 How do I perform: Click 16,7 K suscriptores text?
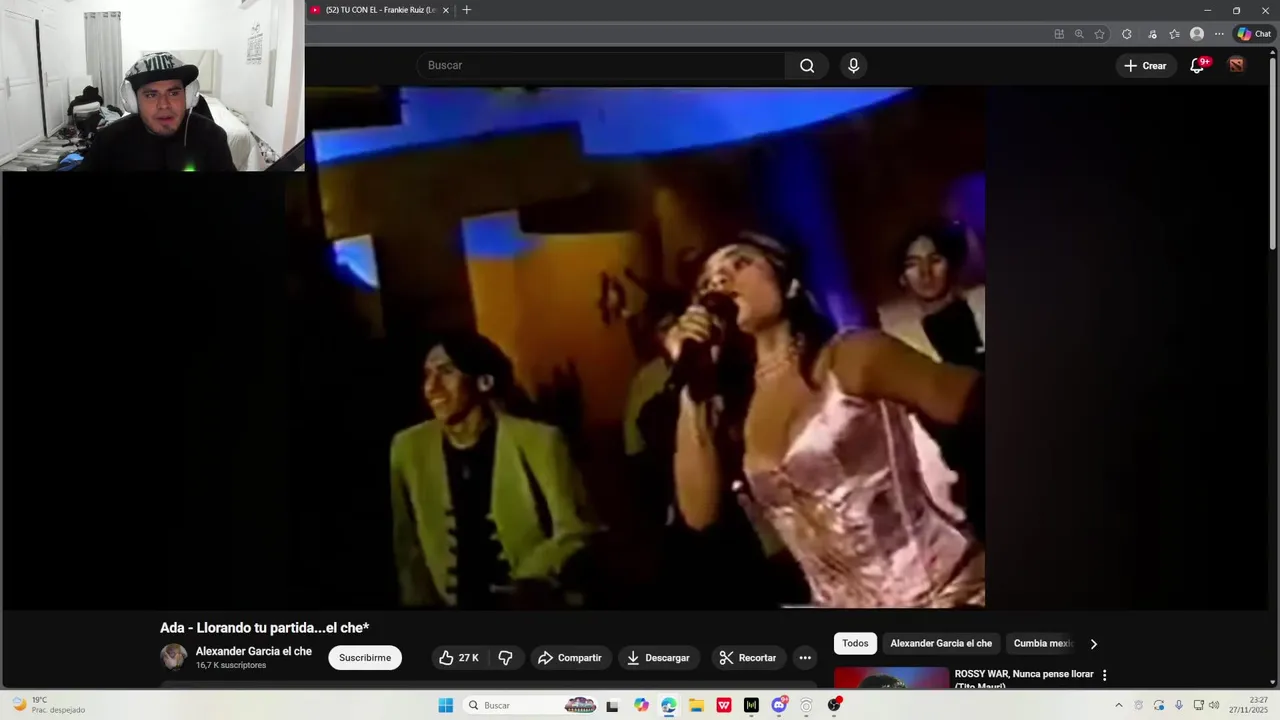pos(231,665)
